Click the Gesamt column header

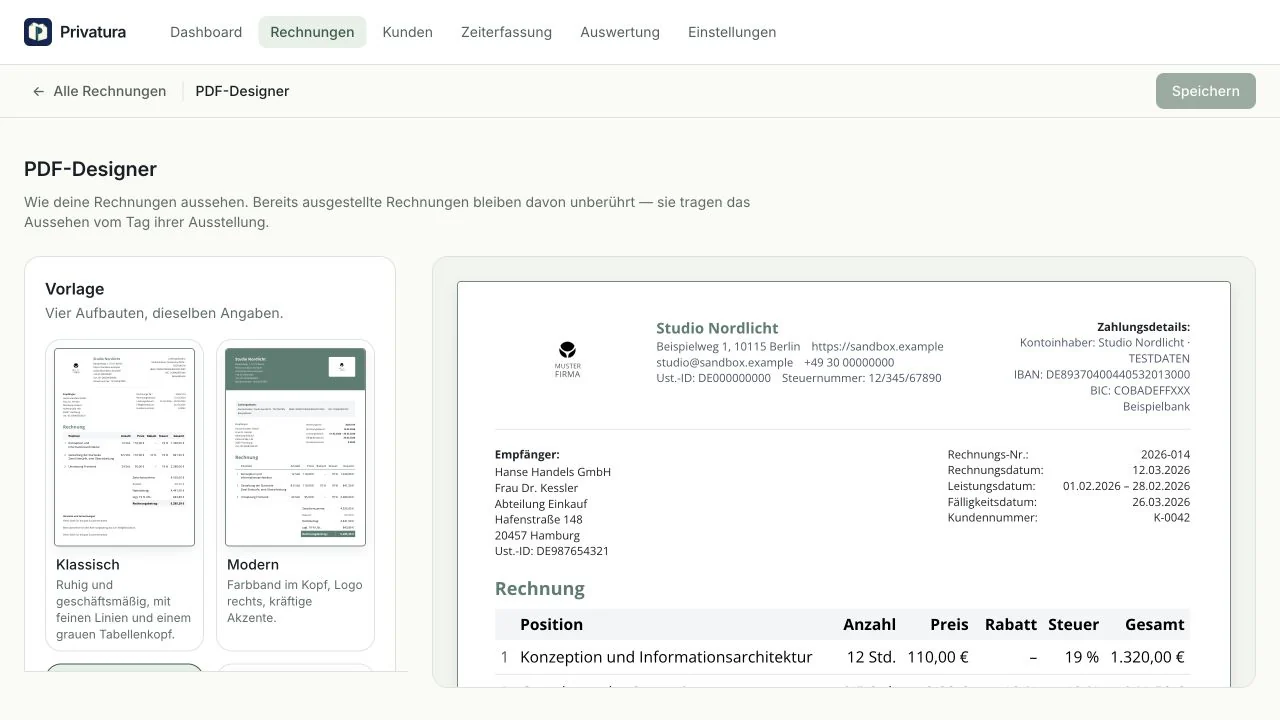click(x=1154, y=624)
